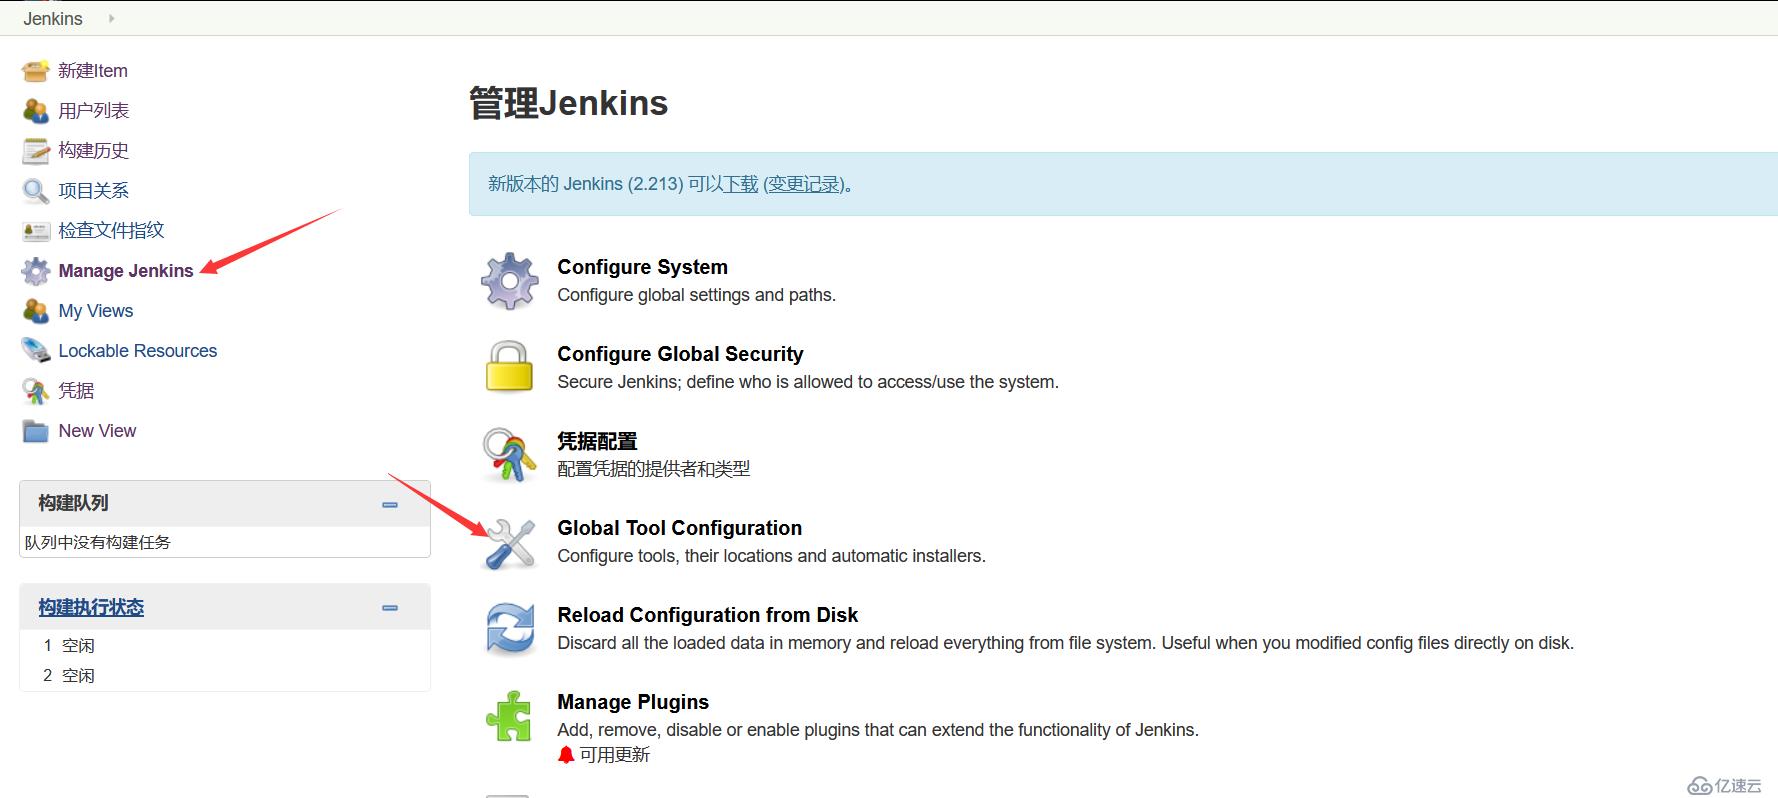
Task: Click the Configure System gear icon
Action: (x=510, y=281)
